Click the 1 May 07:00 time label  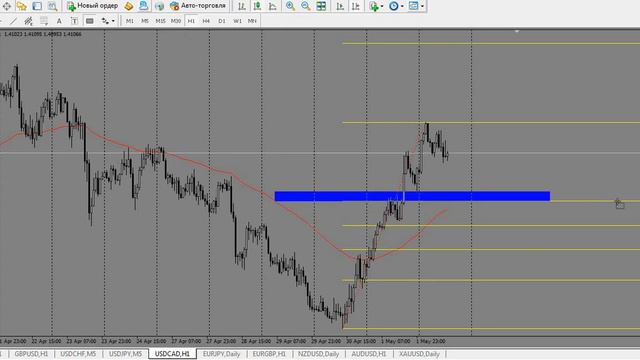pyautogui.click(x=396, y=341)
